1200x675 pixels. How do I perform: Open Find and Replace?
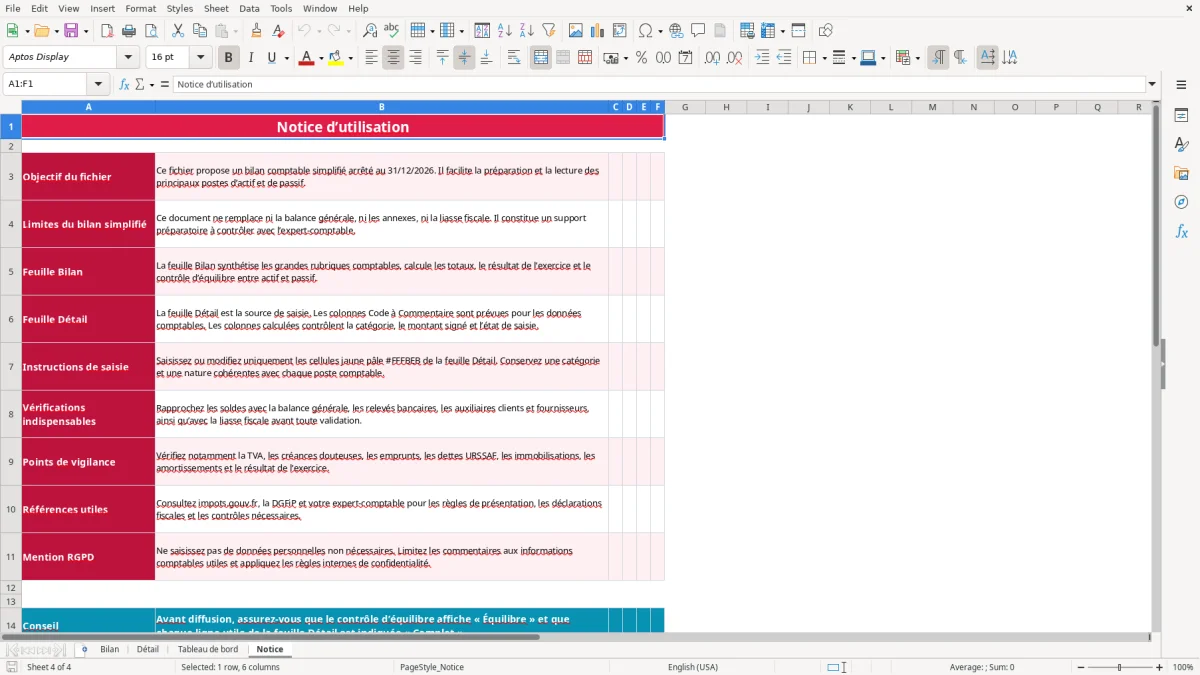click(370, 31)
